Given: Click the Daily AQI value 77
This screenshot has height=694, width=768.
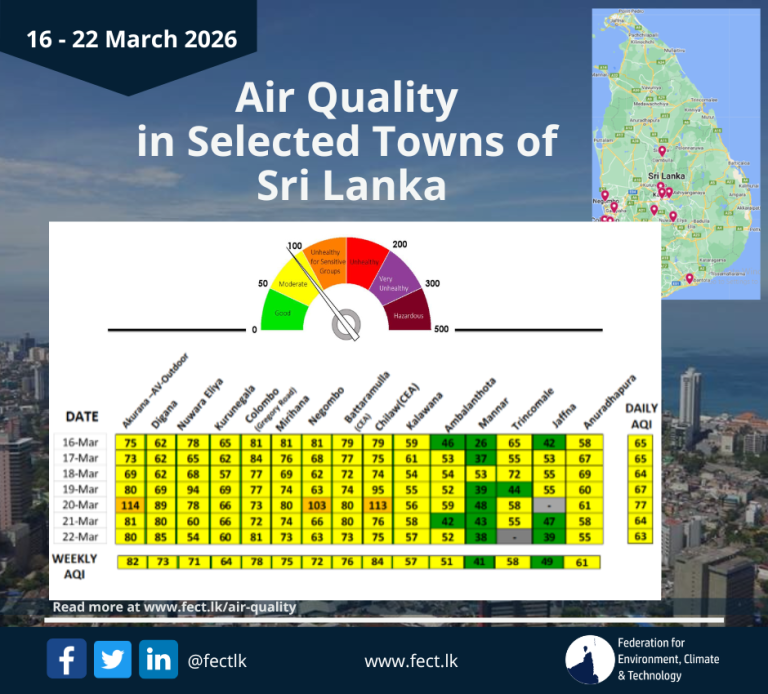Looking at the screenshot, I should pos(642,505).
